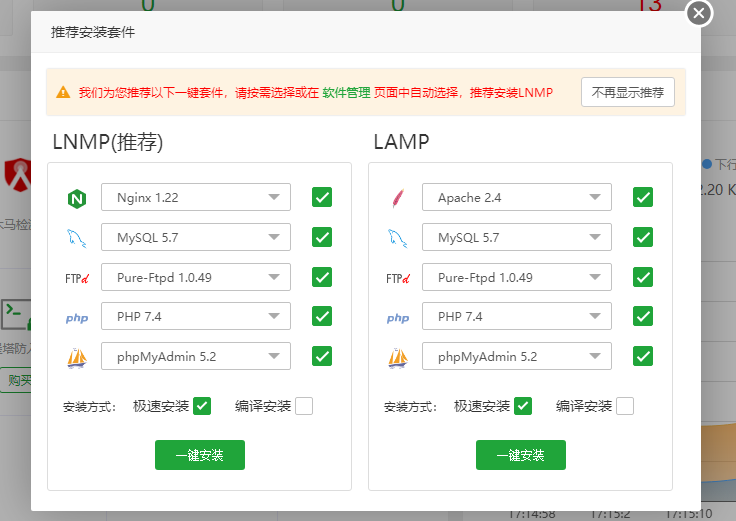The image size is (736, 521).
Task: Click the orange warning triangle icon
Action: click(x=63, y=92)
